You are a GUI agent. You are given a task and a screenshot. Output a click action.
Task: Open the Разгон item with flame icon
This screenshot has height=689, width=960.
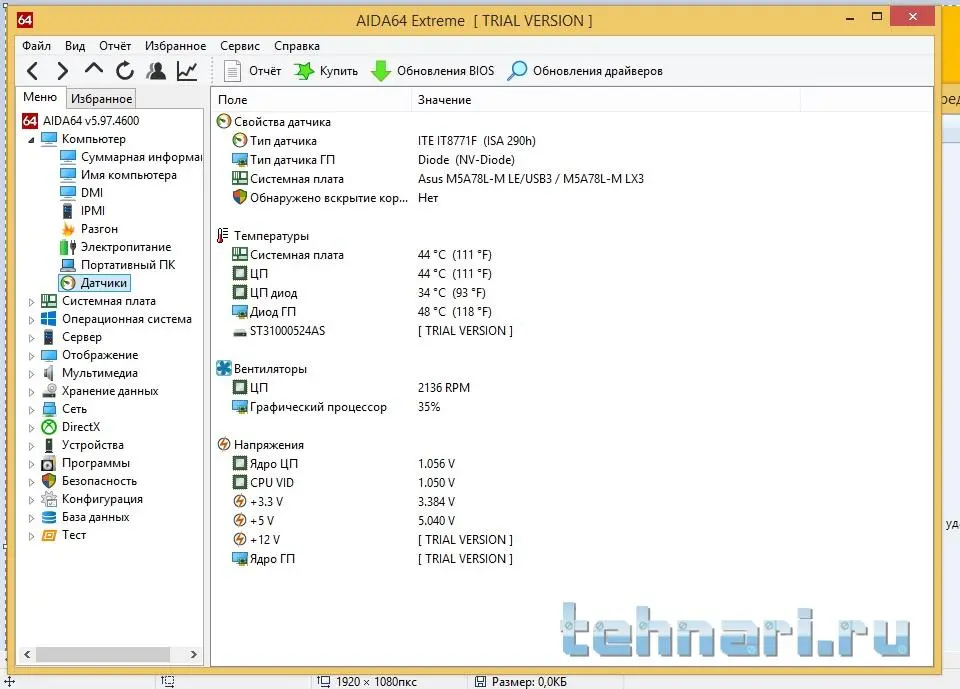tap(89, 228)
